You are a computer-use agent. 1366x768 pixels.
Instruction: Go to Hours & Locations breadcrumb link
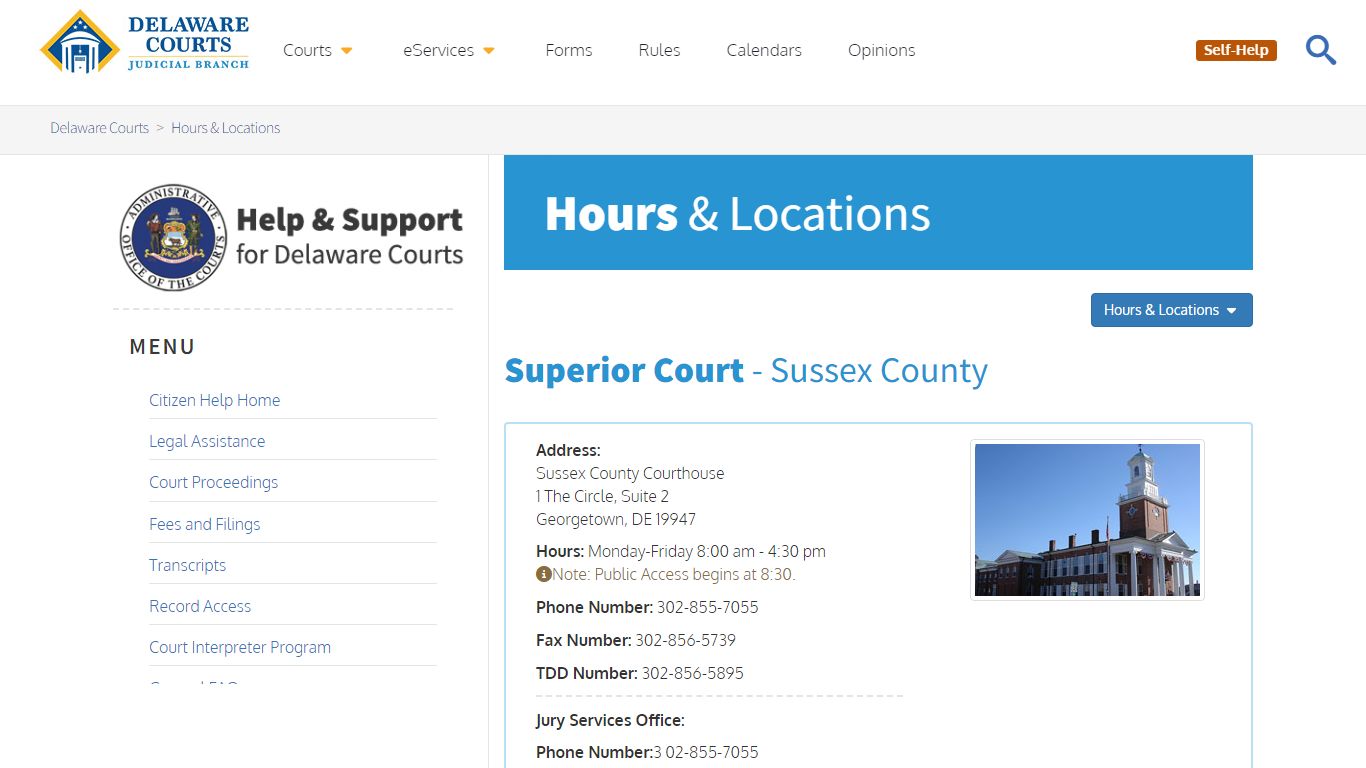(x=225, y=128)
